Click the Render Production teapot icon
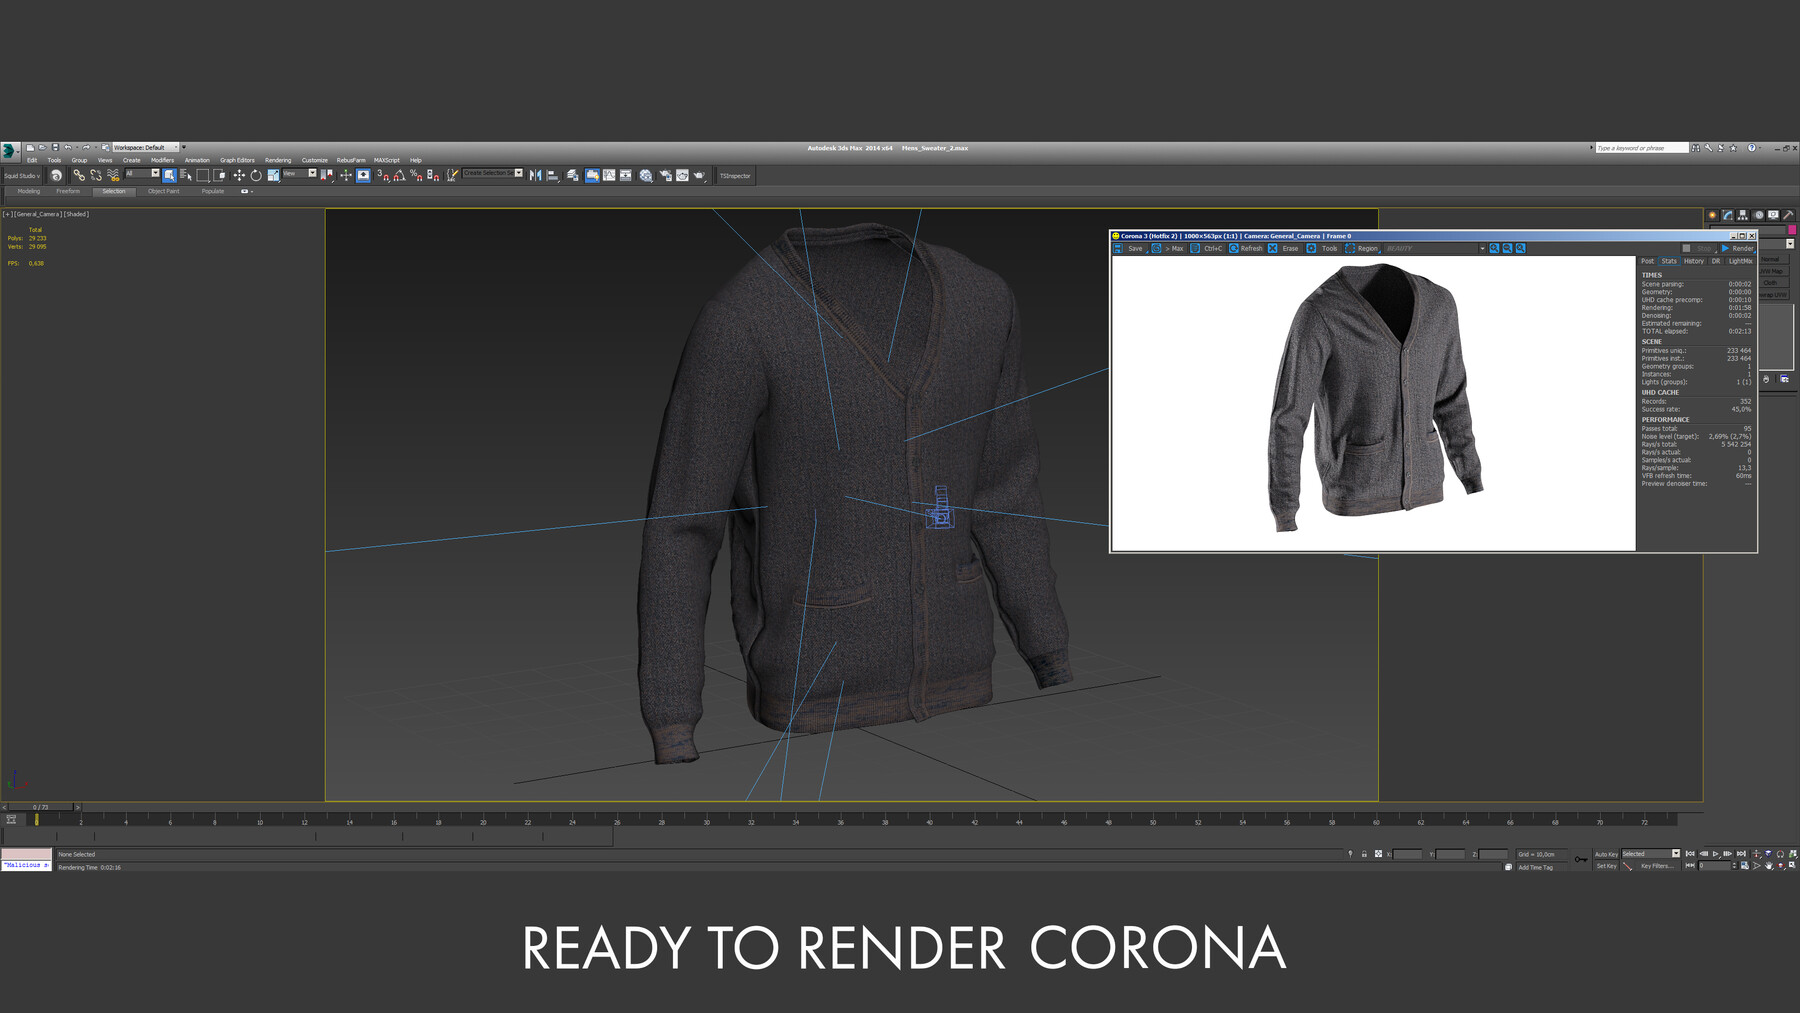This screenshot has width=1800, height=1013. point(699,175)
